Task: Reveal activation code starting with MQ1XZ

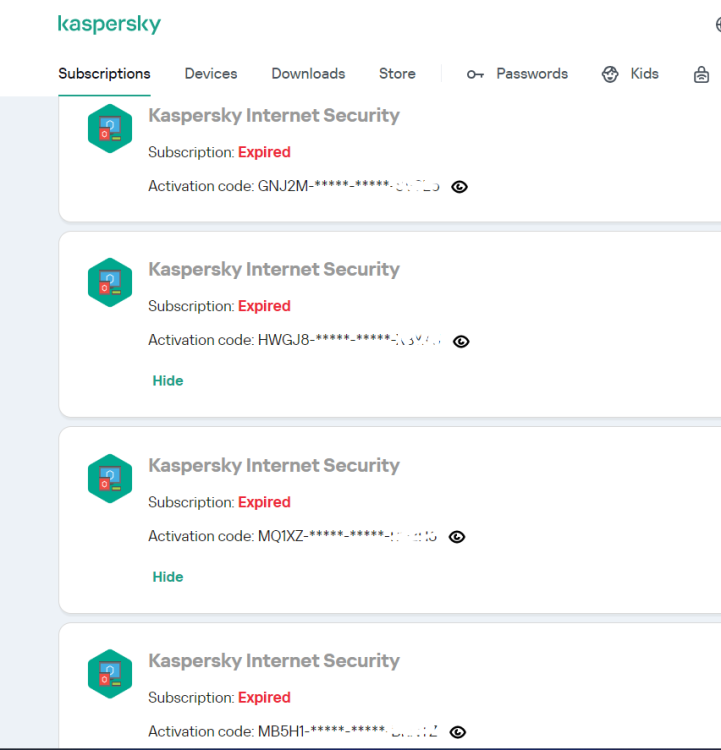Action: tap(457, 537)
